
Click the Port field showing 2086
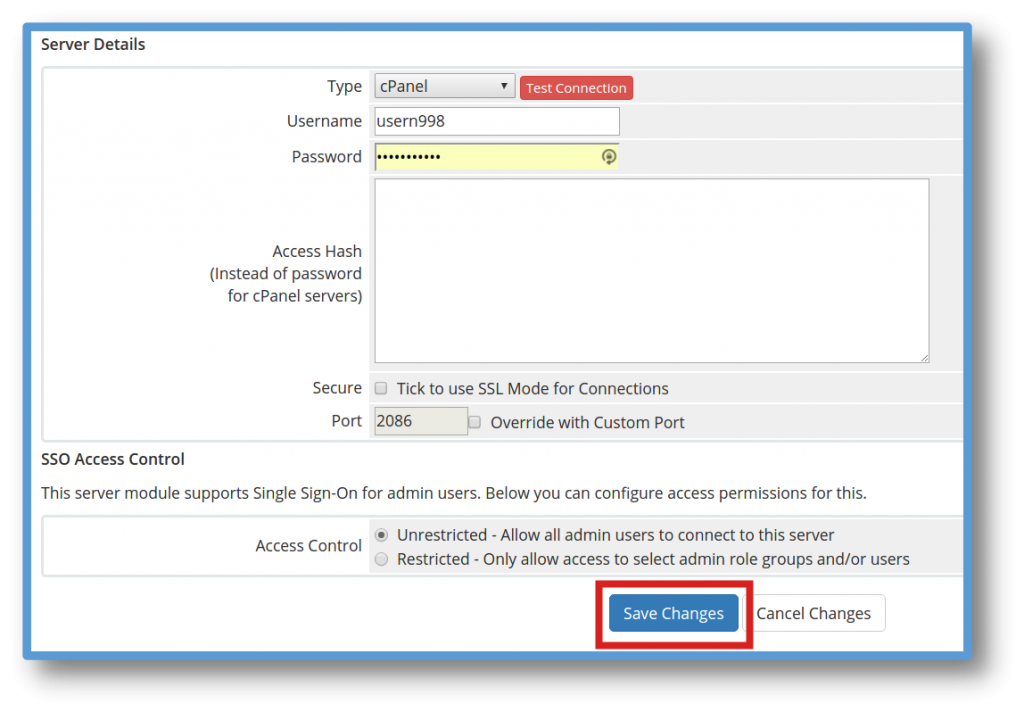coord(420,421)
